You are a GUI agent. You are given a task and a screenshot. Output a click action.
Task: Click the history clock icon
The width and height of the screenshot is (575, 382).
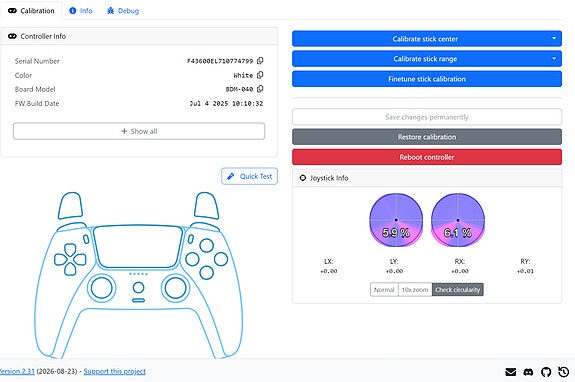click(564, 372)
